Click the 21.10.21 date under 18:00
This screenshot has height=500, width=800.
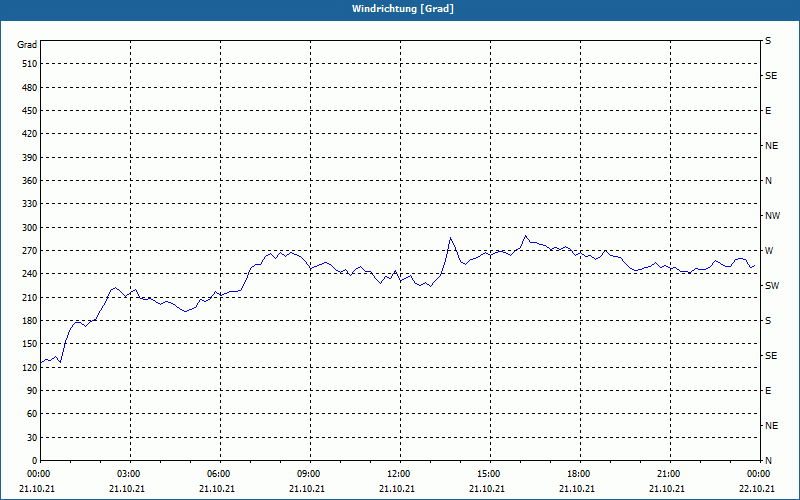(x=577, y=489)
